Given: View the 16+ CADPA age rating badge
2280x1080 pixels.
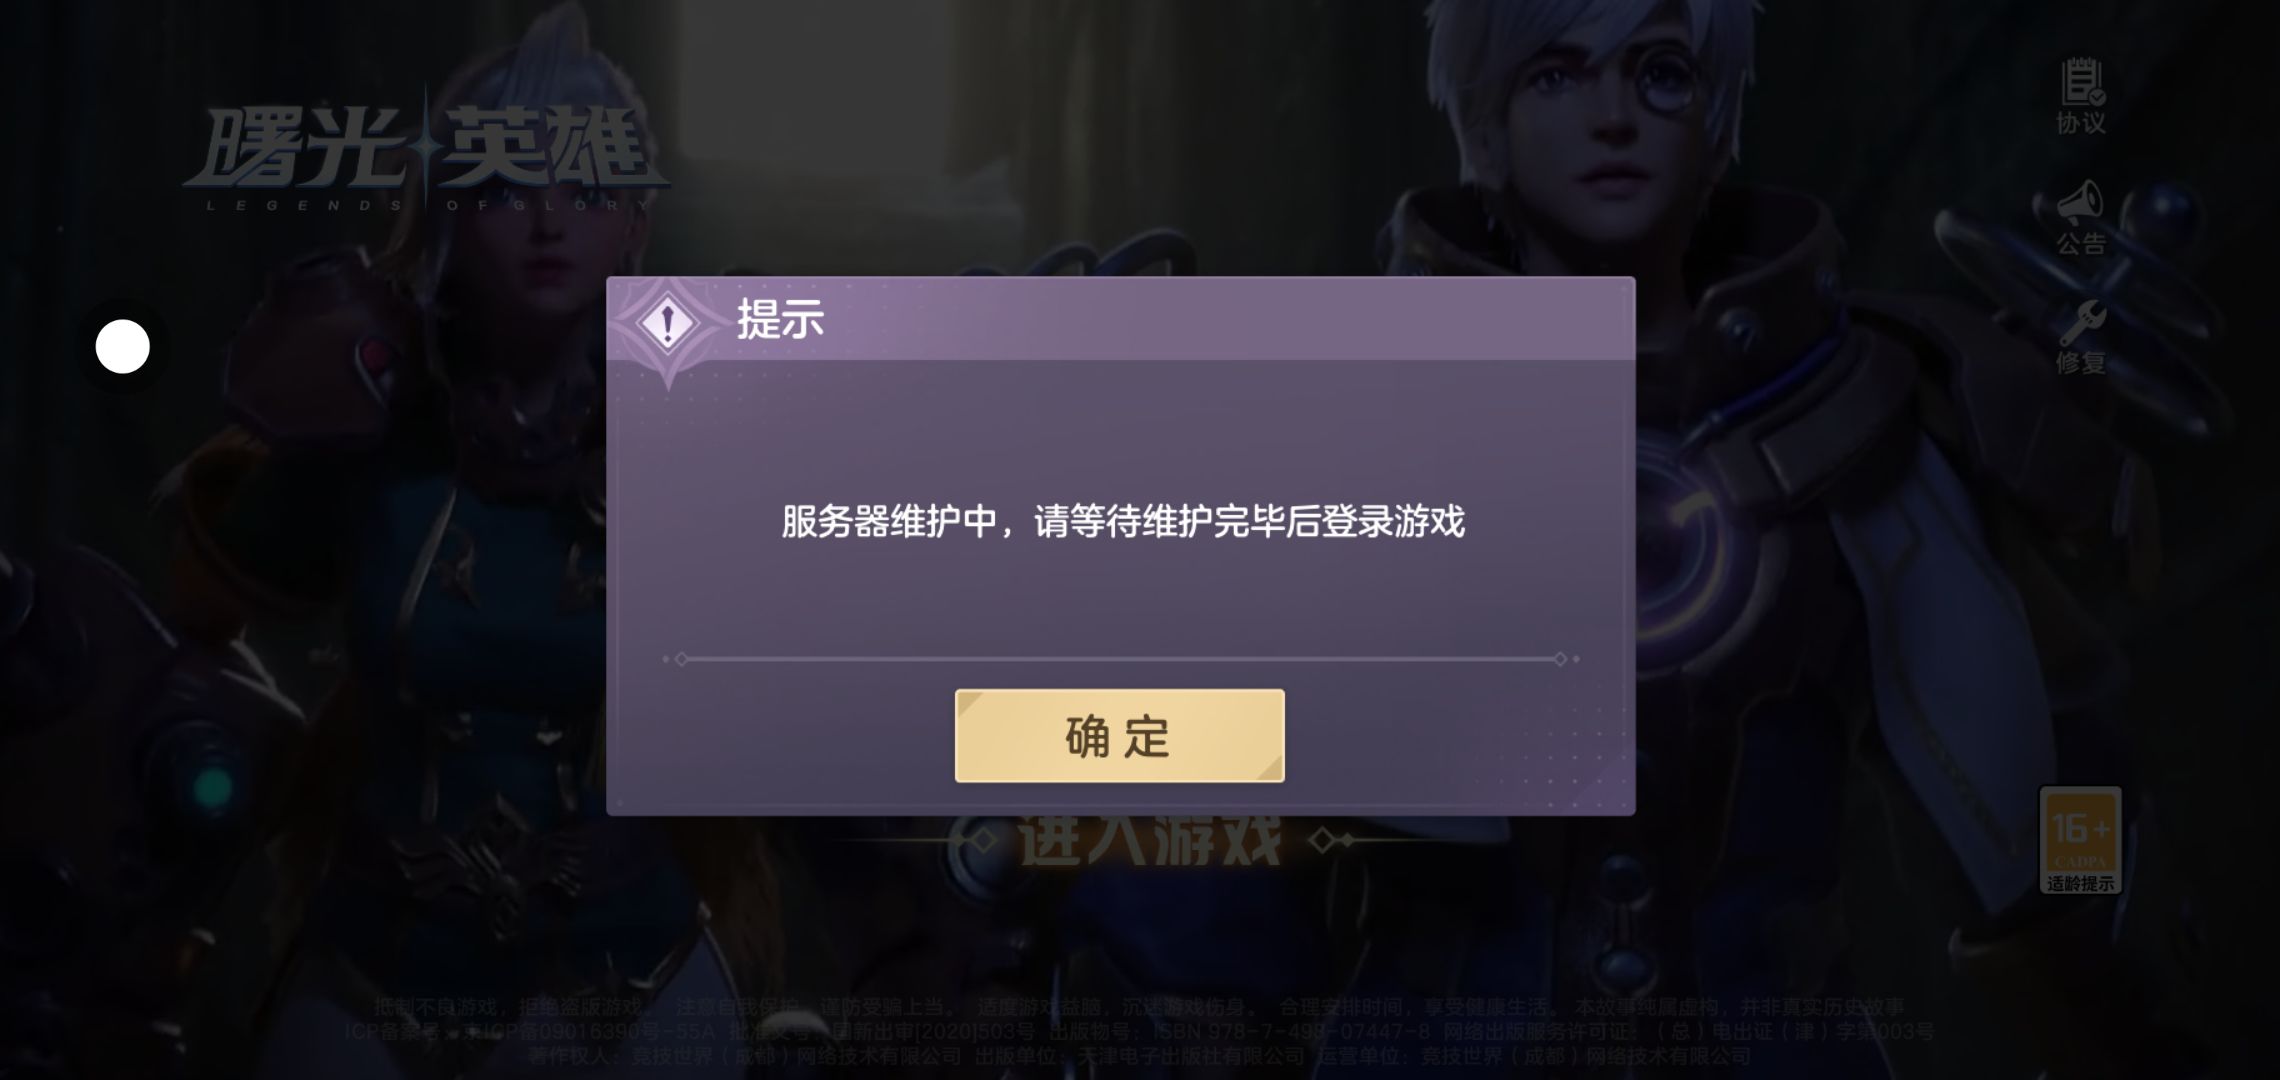Looking at the screenshot, I should coord(2080,840).
